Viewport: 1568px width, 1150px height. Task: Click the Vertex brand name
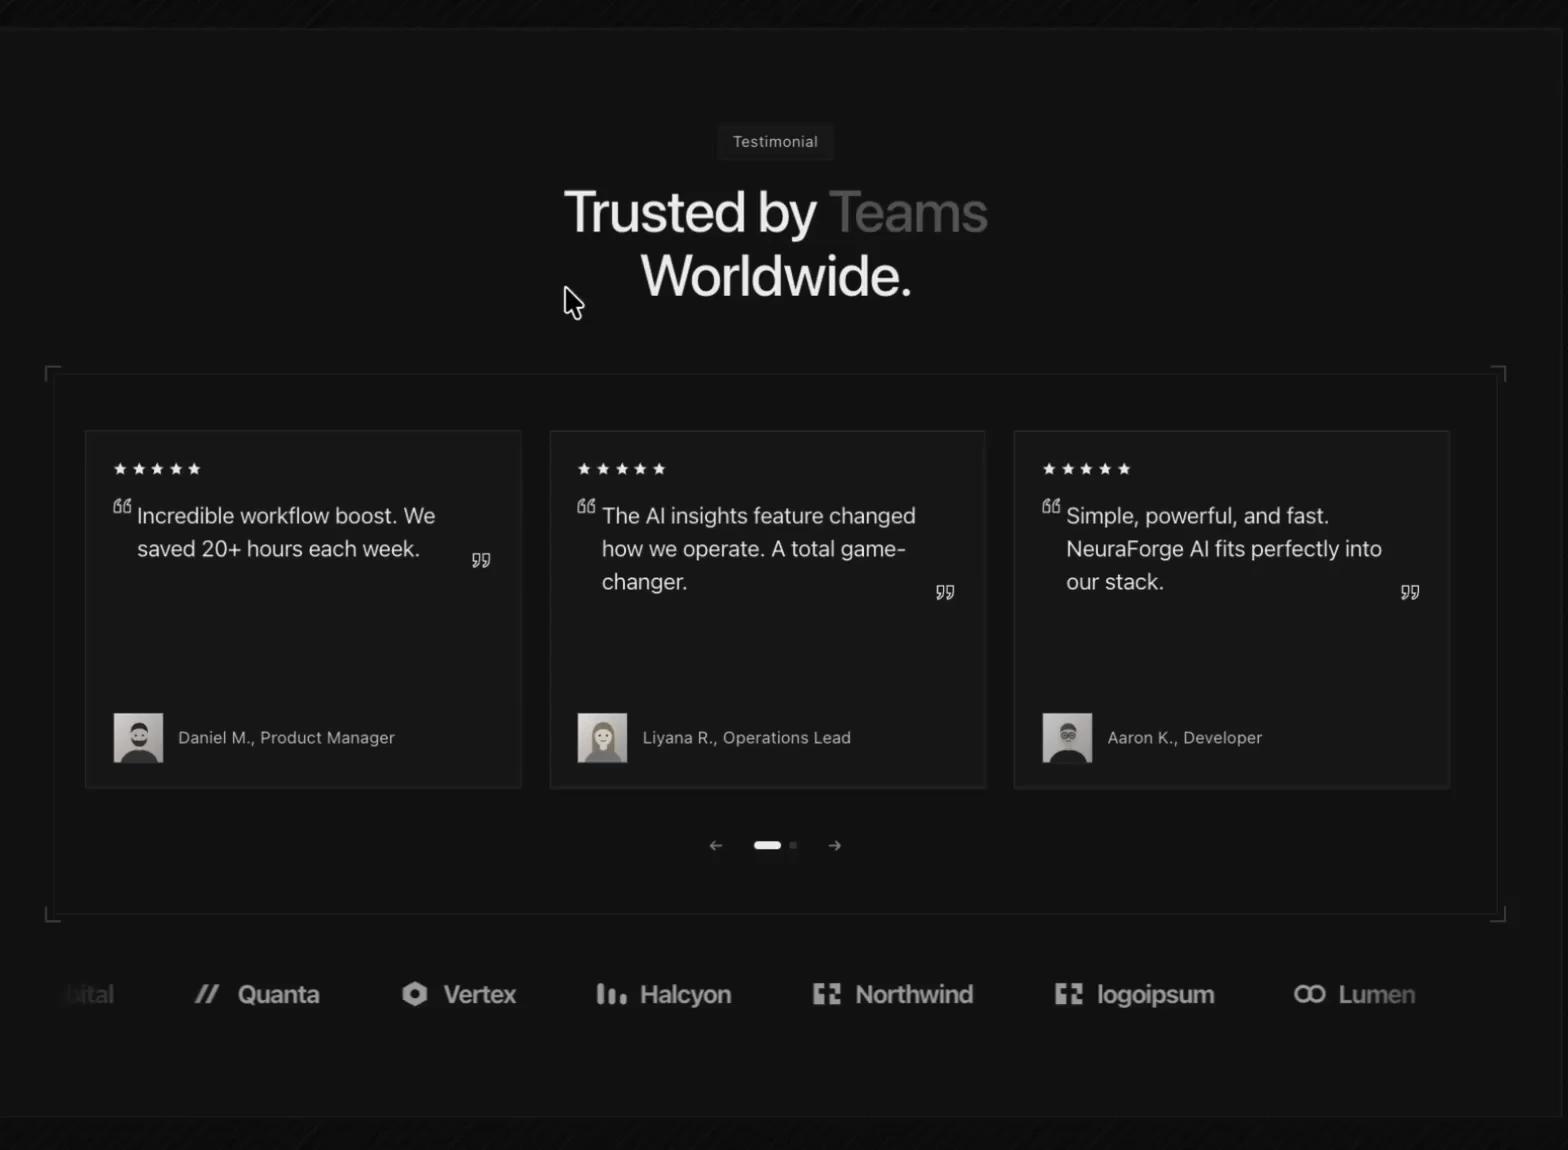tap(480, 995)
